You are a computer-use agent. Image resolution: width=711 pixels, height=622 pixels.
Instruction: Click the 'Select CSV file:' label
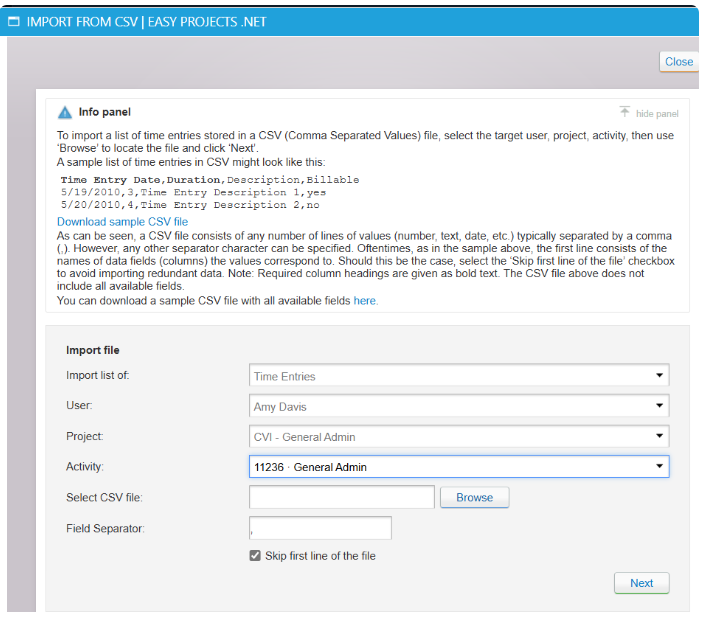point(104,498)
